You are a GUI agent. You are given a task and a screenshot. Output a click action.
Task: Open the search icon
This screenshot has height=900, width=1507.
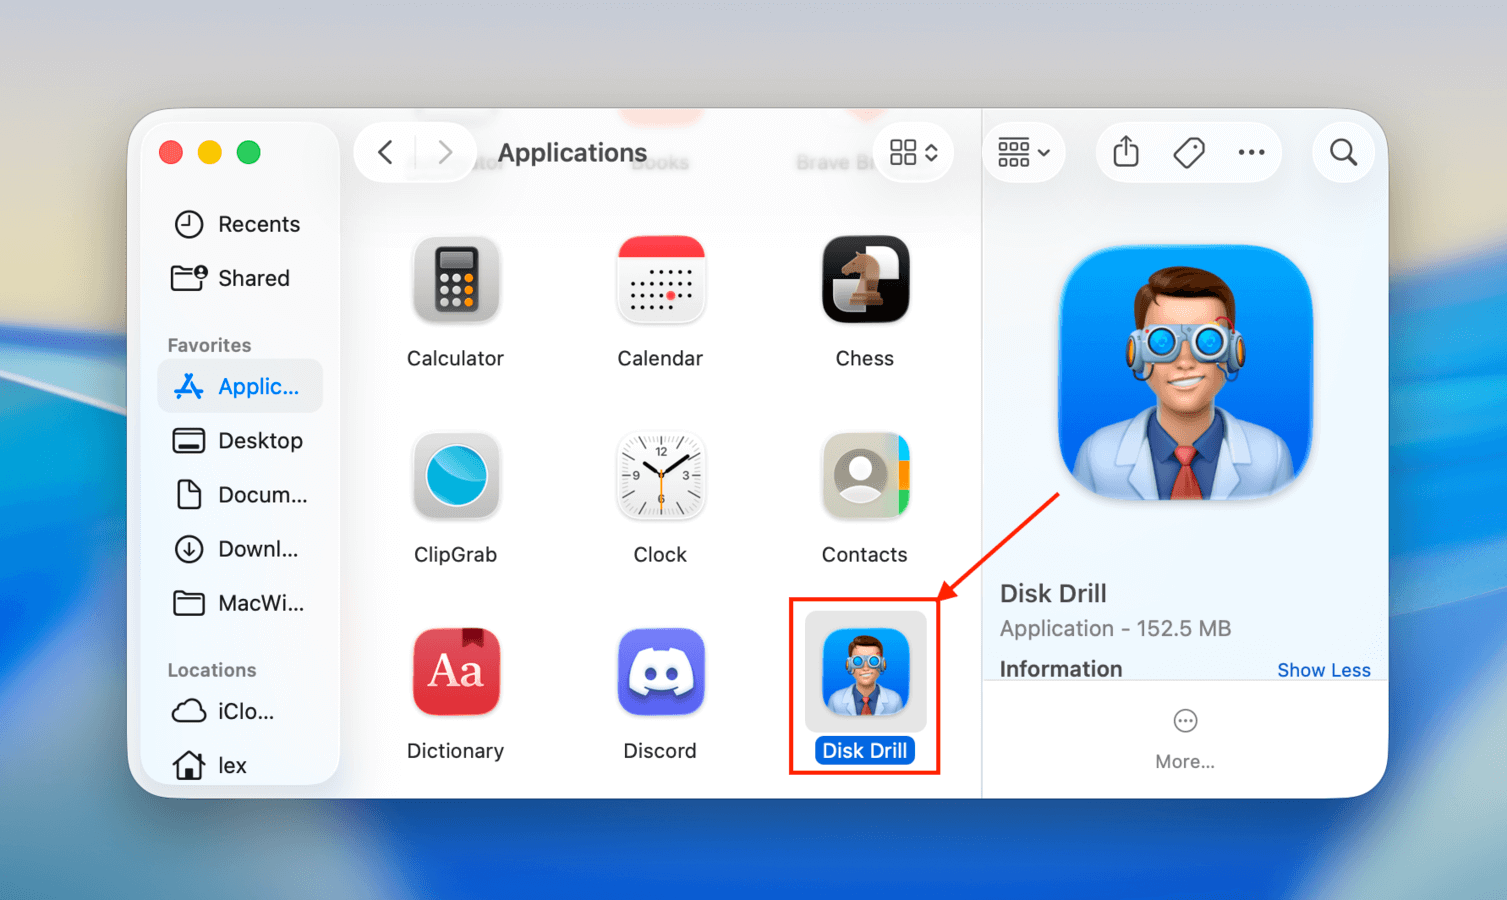coord(1342,152)
